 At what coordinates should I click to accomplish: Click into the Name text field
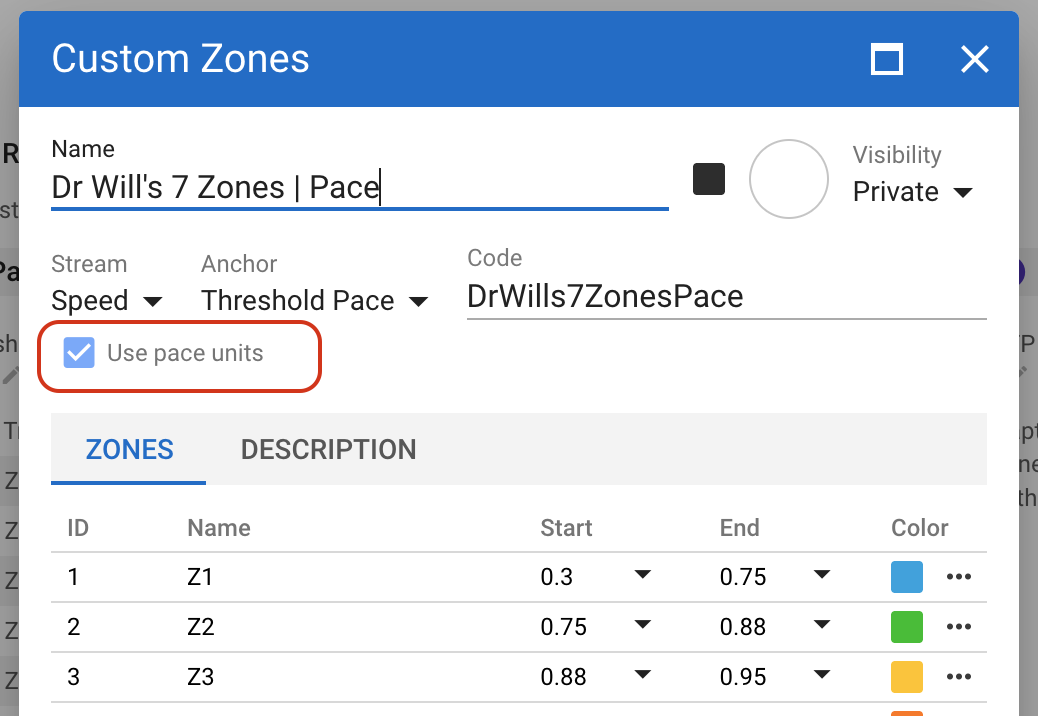point(360,188)
